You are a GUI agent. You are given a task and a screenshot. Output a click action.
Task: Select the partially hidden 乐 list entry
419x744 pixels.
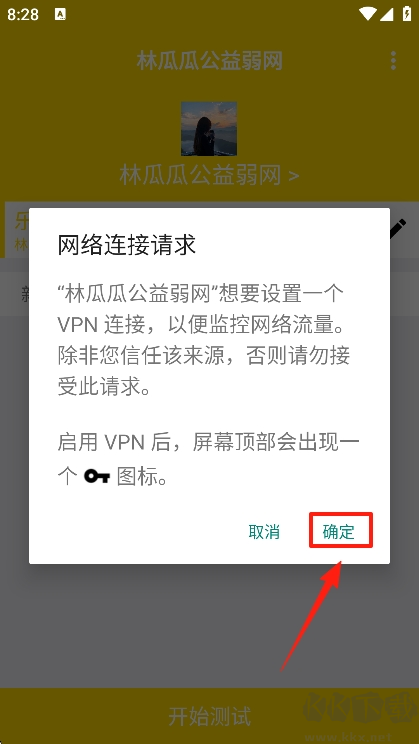point(17,229)
